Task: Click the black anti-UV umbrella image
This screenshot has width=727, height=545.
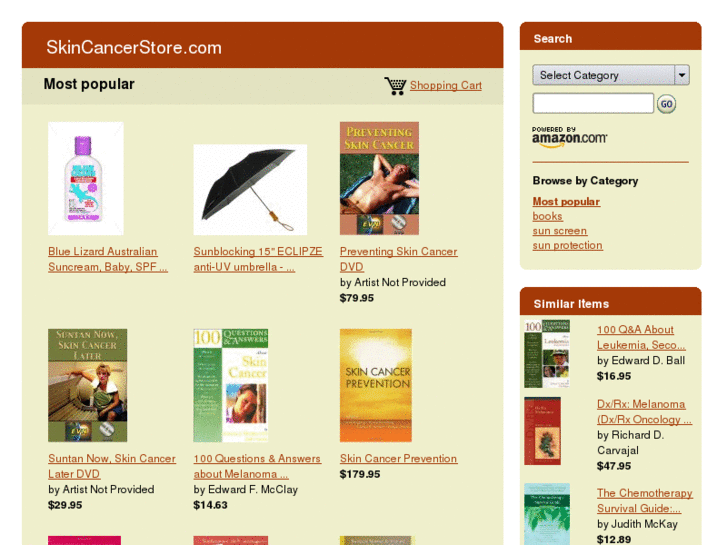Action: click(x=250, y=190)
